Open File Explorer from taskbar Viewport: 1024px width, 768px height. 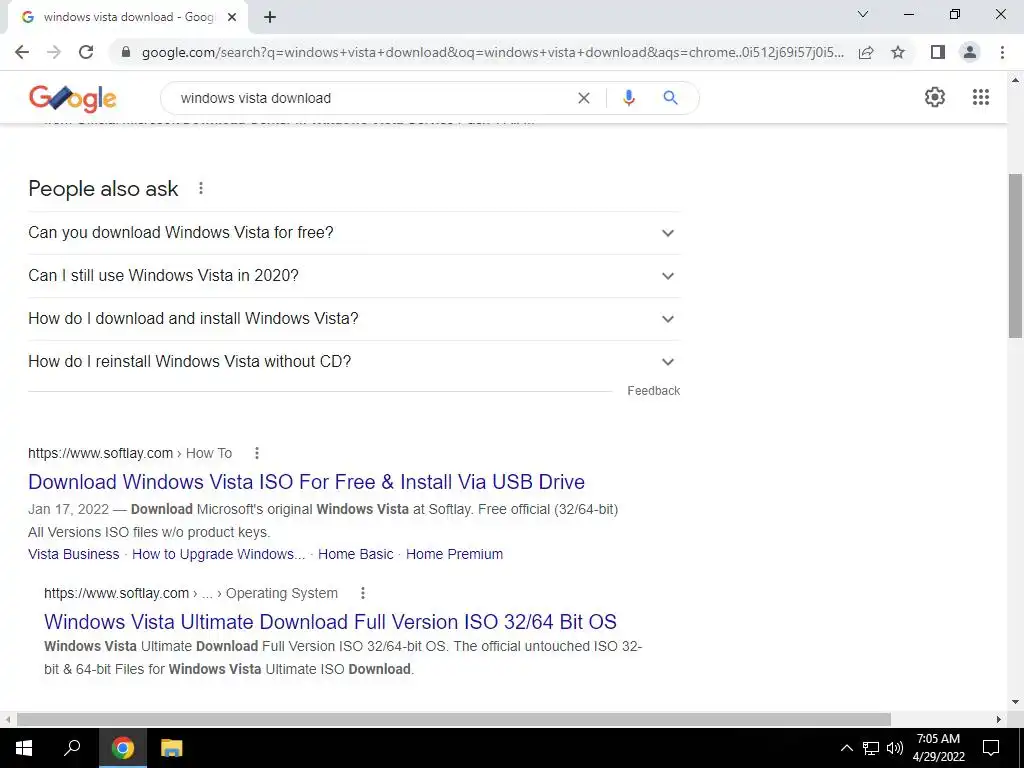pyautogui.click(x=171, y=748)
